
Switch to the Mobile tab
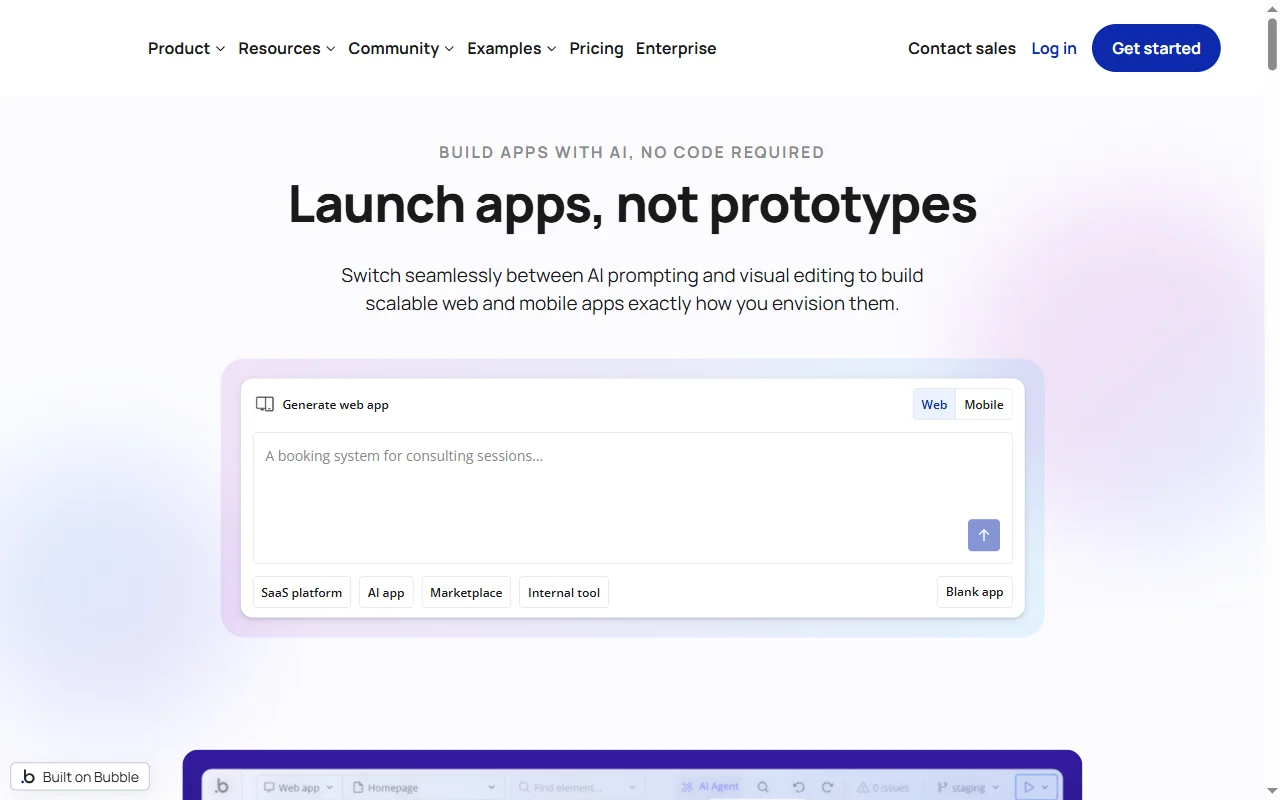point(984,404)
